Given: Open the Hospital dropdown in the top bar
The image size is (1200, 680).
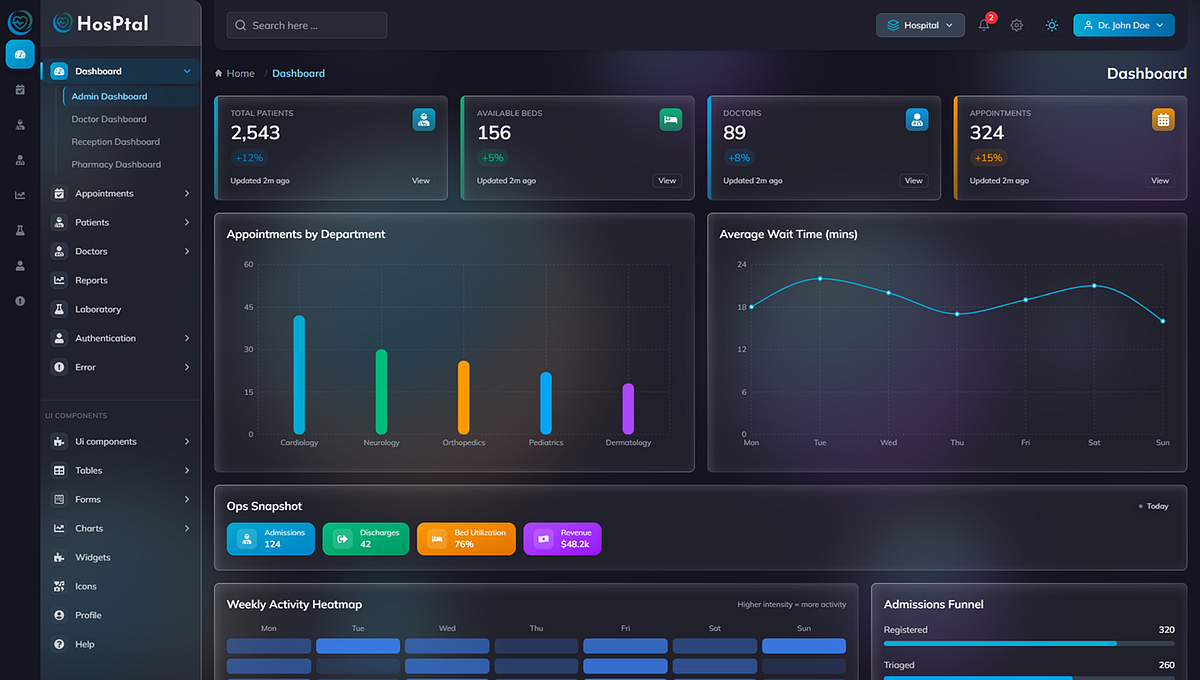Looking at the screenshot, I should [919, 25].
